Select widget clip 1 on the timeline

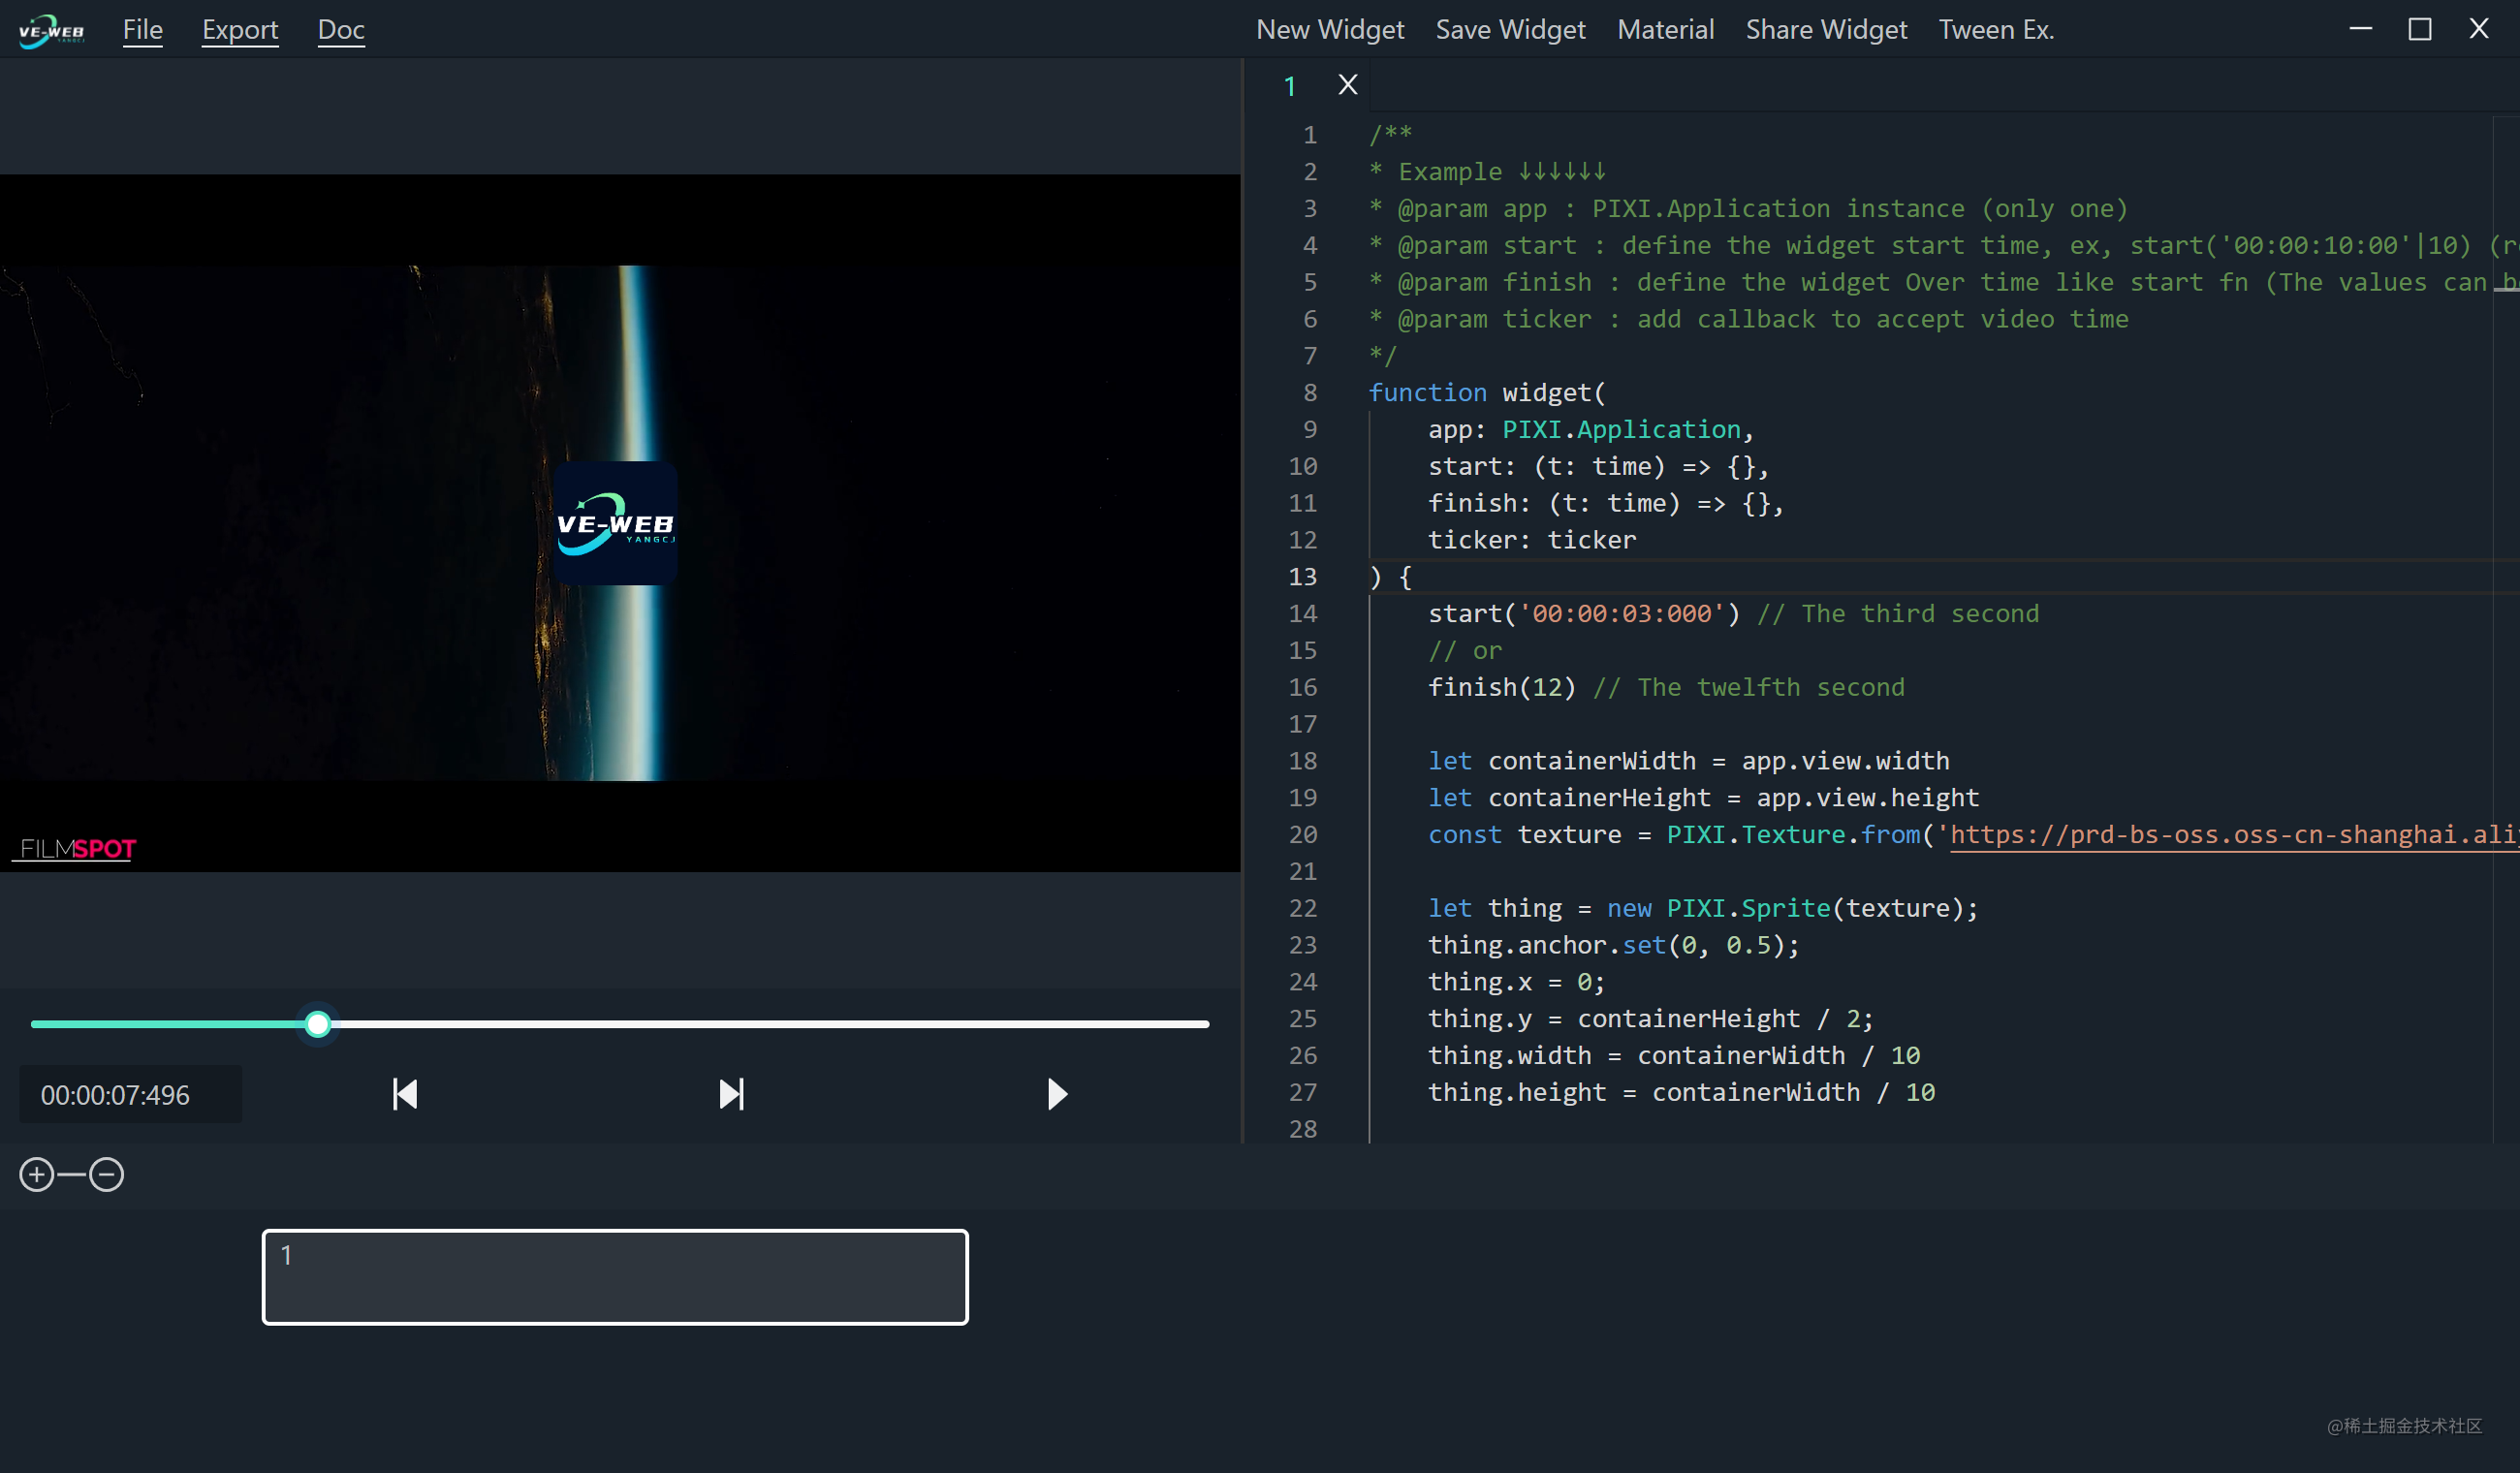pyautogui.click(x=615, y=1277)
